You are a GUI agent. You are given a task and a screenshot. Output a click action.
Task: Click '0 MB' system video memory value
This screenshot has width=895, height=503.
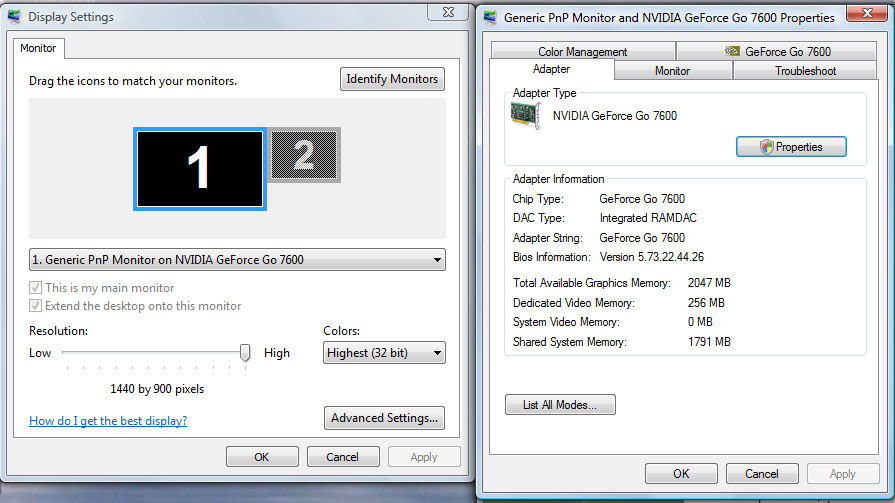click(700, 322)
